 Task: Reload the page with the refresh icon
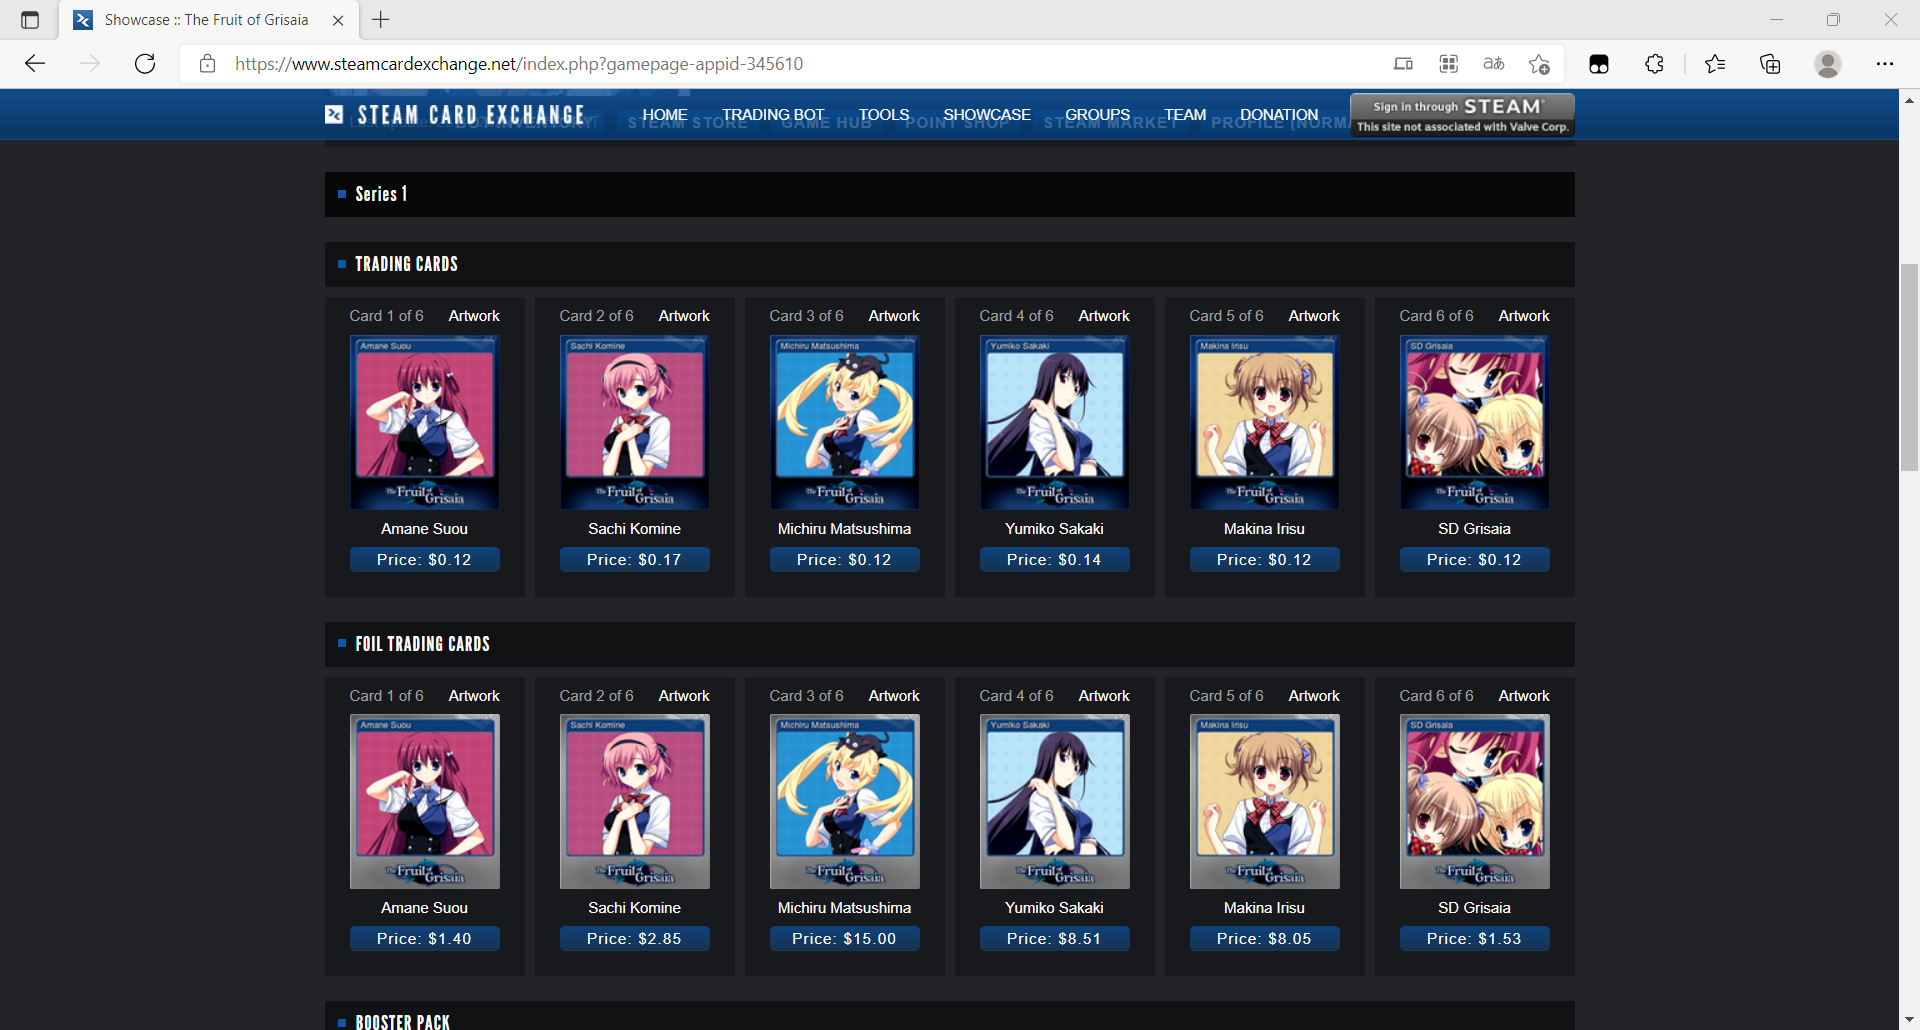pyautogui.click(x=145, y=64)
